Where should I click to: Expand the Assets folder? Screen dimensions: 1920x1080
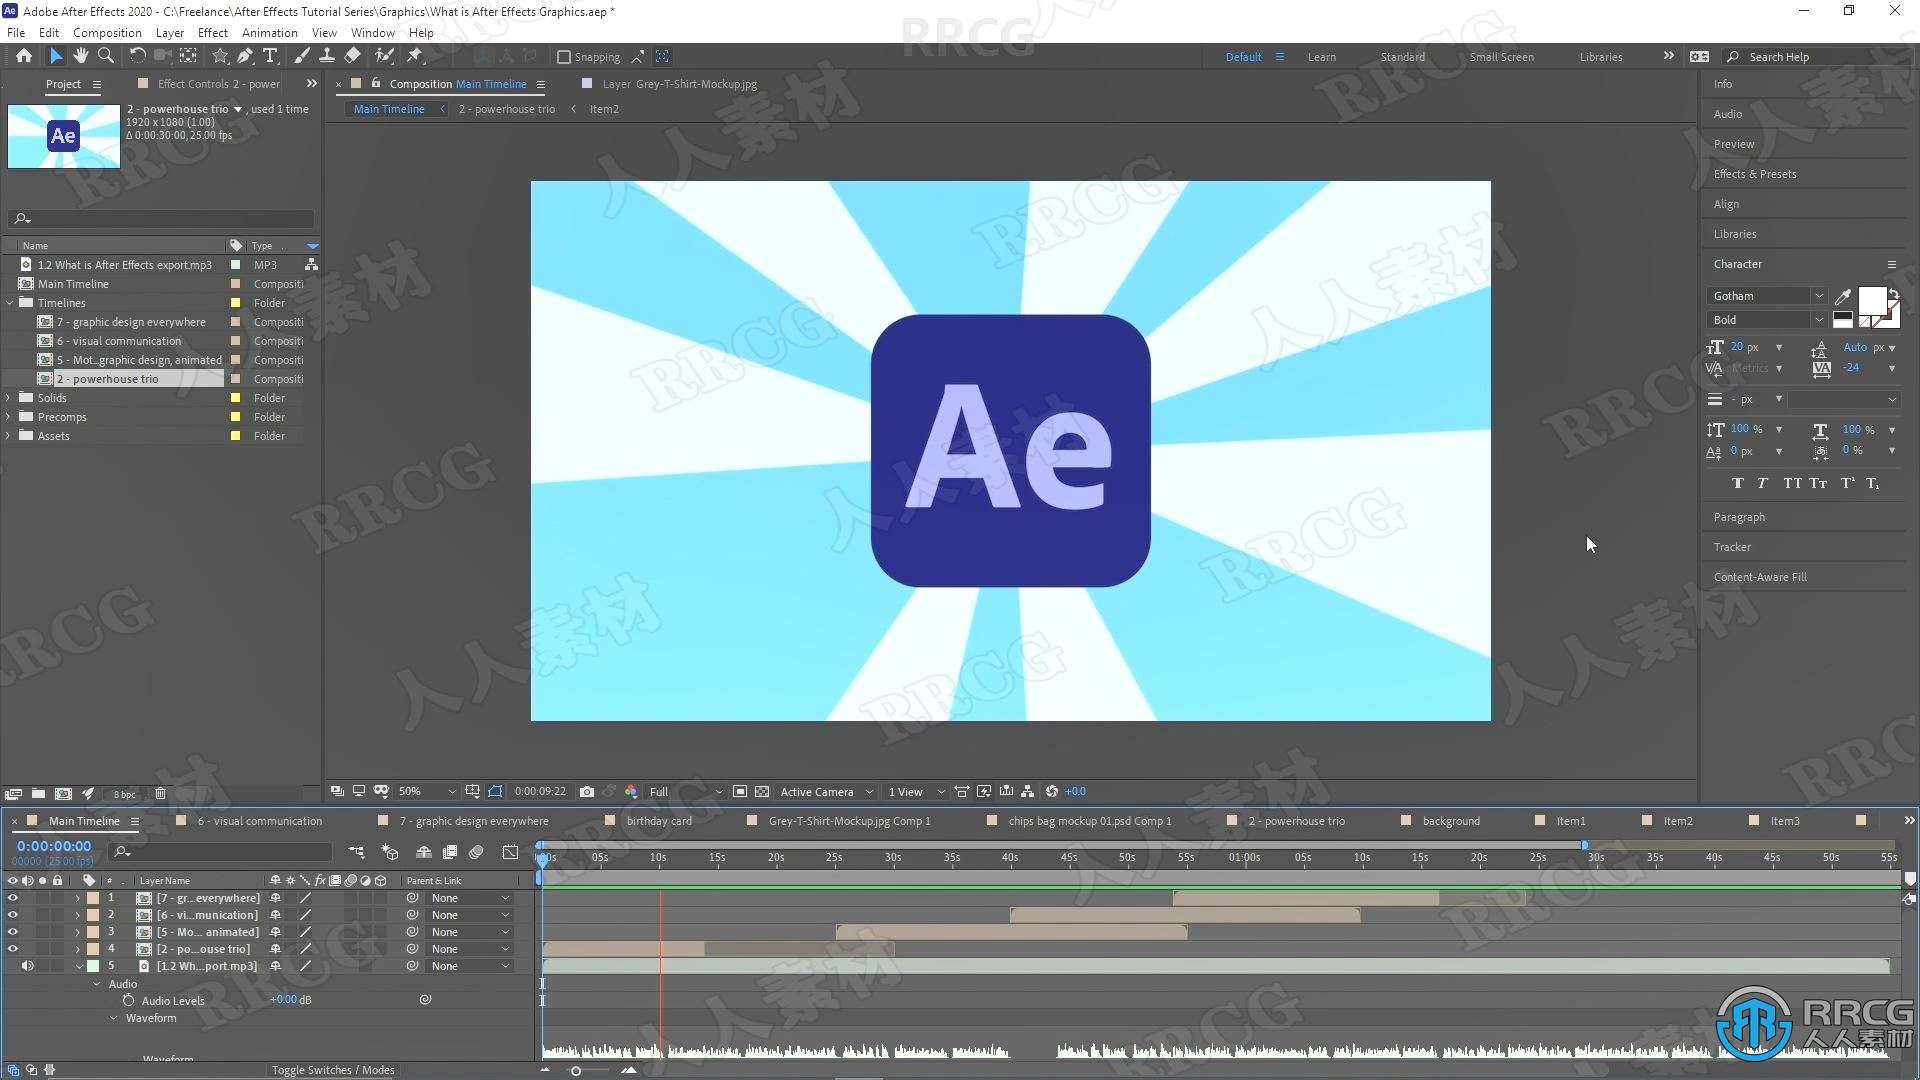[x=9, y=436]
